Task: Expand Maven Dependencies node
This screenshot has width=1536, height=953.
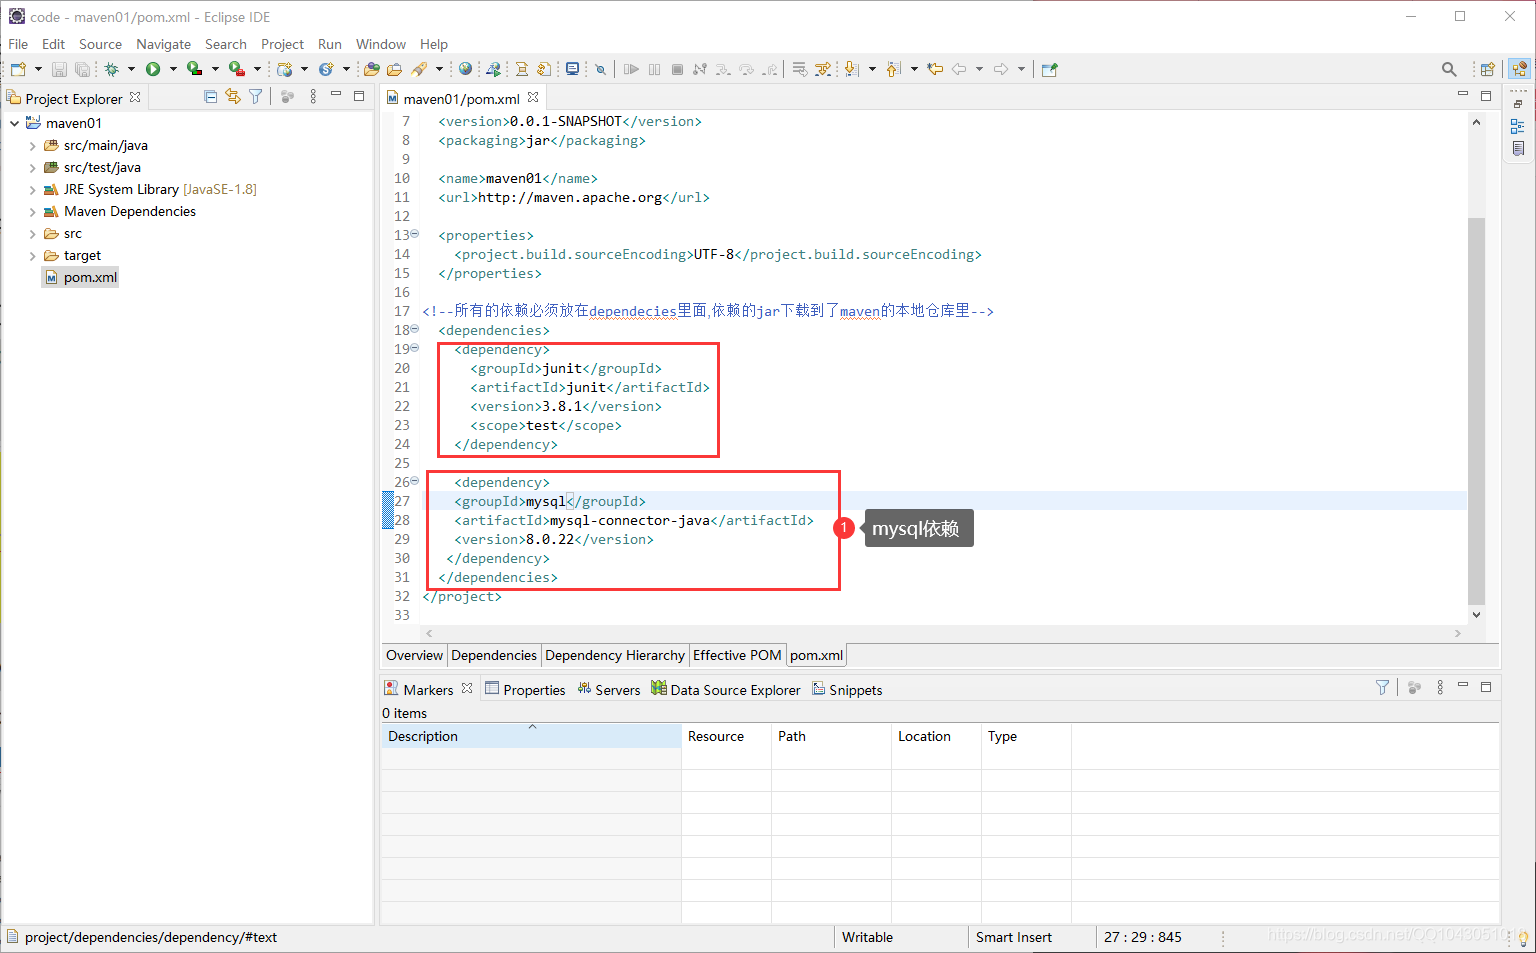Action: point(32,212)
